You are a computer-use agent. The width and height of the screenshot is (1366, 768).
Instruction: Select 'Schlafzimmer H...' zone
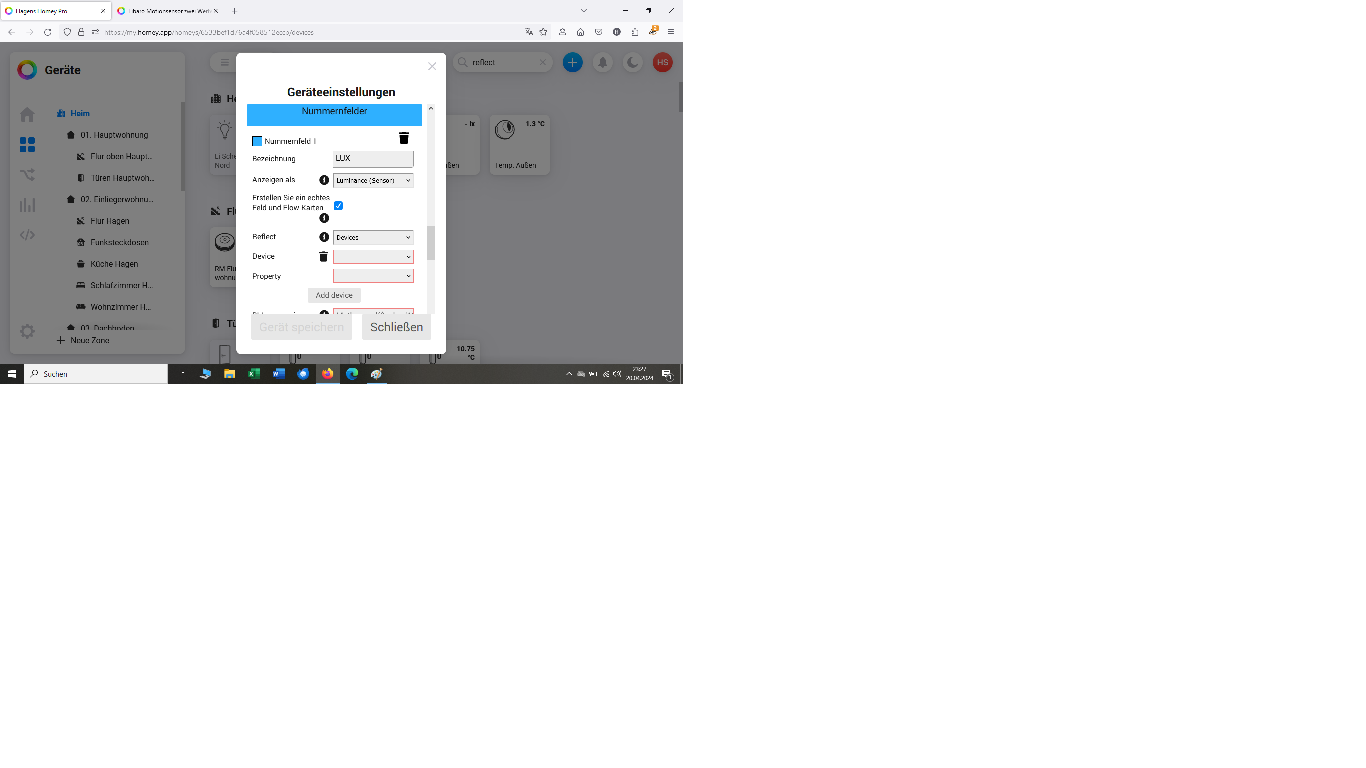120,286
